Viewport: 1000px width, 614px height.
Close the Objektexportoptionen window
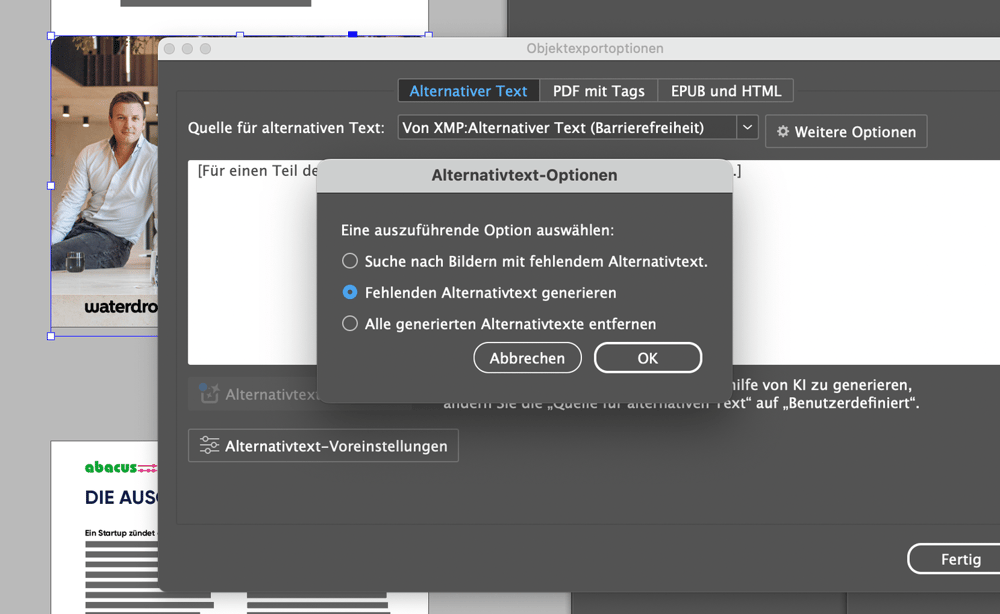pyautogui.click(x=169, y=48)
